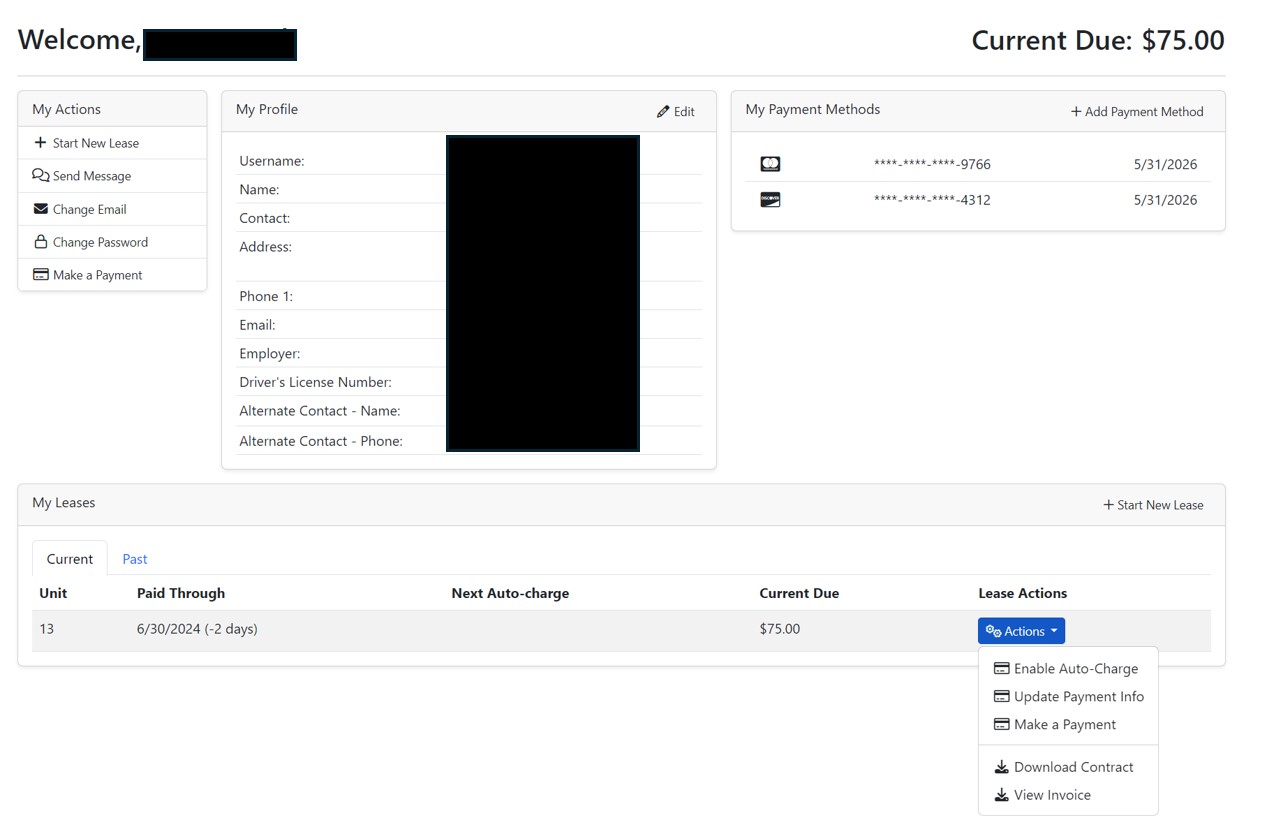1274x834 pixels.
Task: Choose Enable Auto-Charge from the Actions menu
Action: (x=1075, y=669)
